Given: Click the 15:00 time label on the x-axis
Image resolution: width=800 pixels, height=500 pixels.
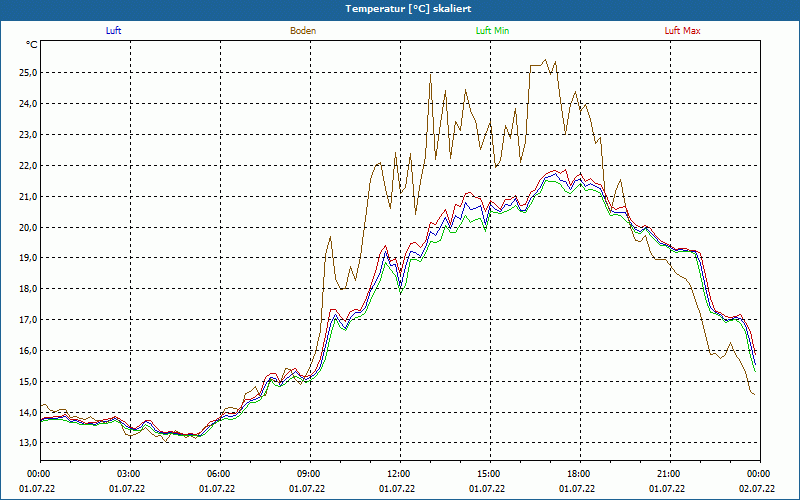Looking at the screenshot, I should tap(490, 474).
